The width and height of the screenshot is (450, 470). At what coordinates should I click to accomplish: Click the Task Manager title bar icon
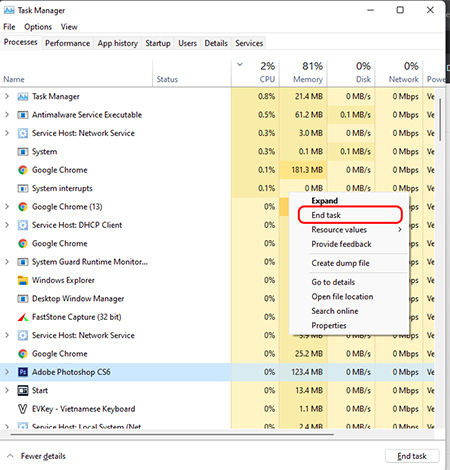[x=9, y=10]
